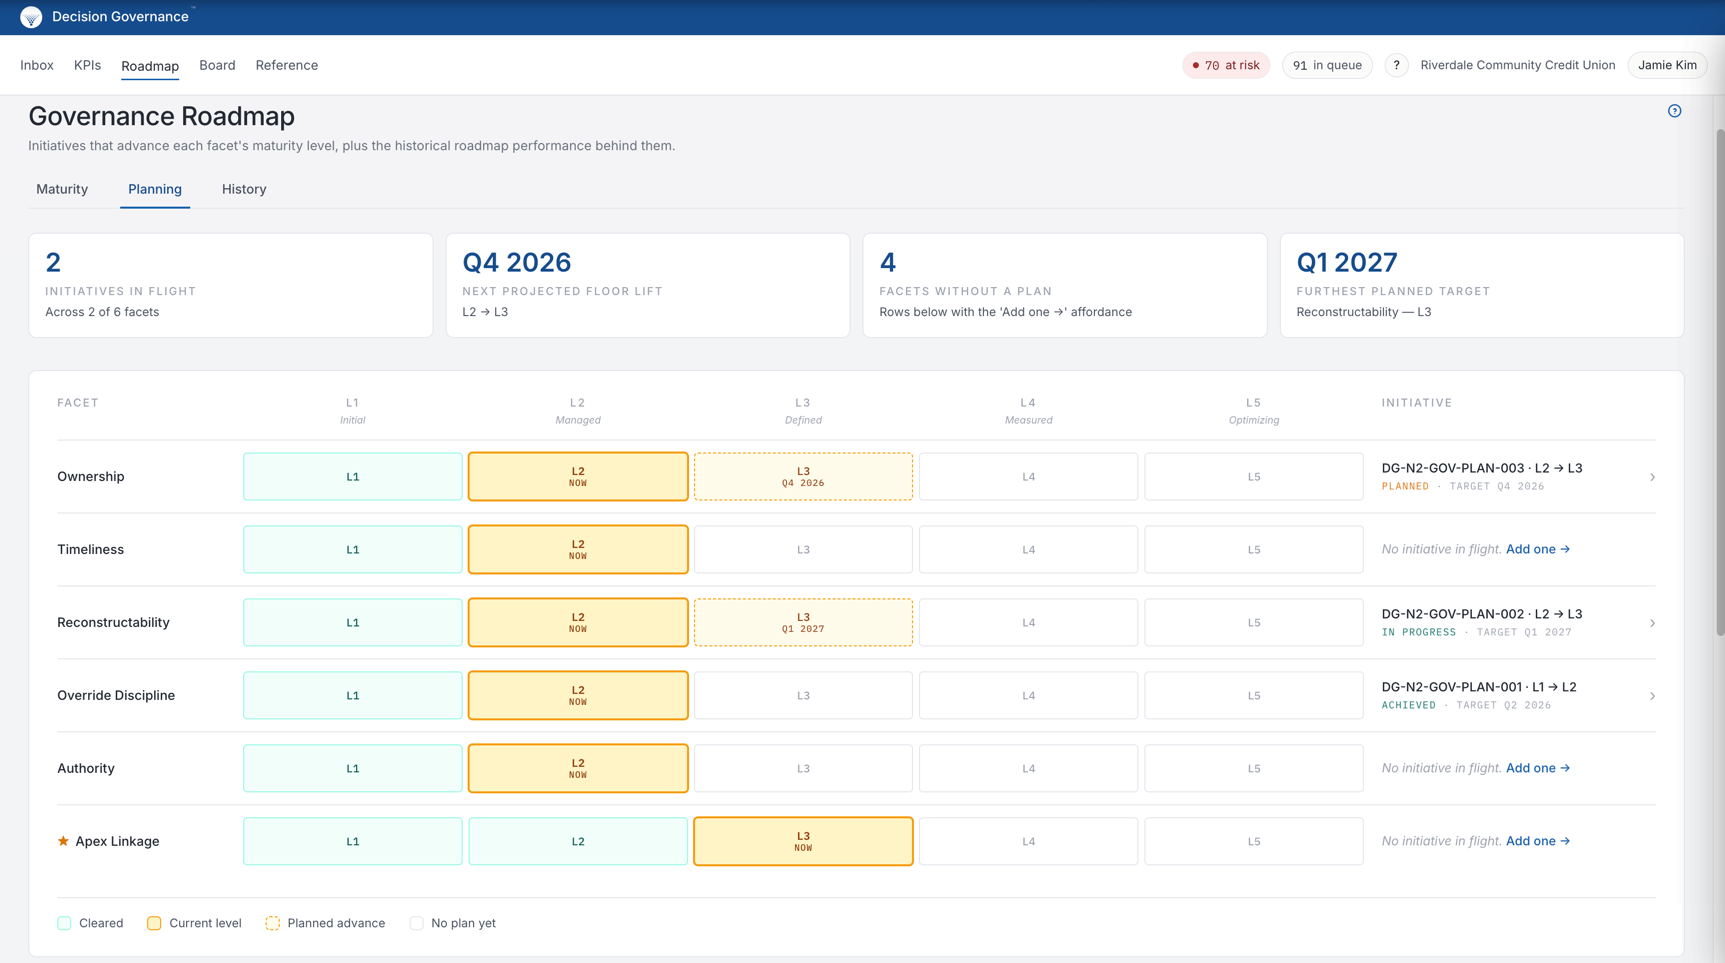
Task: Select the Roadmap nav item
Action: (x=150, y=66)
